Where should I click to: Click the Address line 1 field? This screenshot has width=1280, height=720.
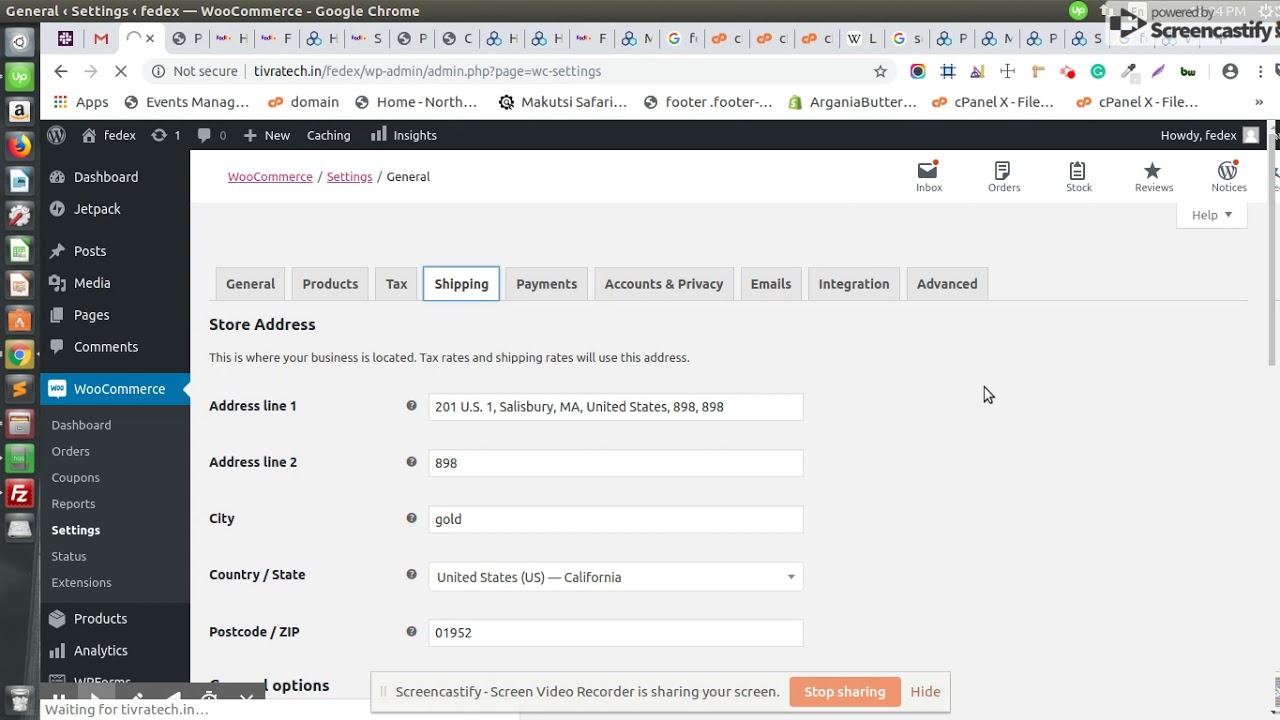pyautogui.click(x=615, y=407)
